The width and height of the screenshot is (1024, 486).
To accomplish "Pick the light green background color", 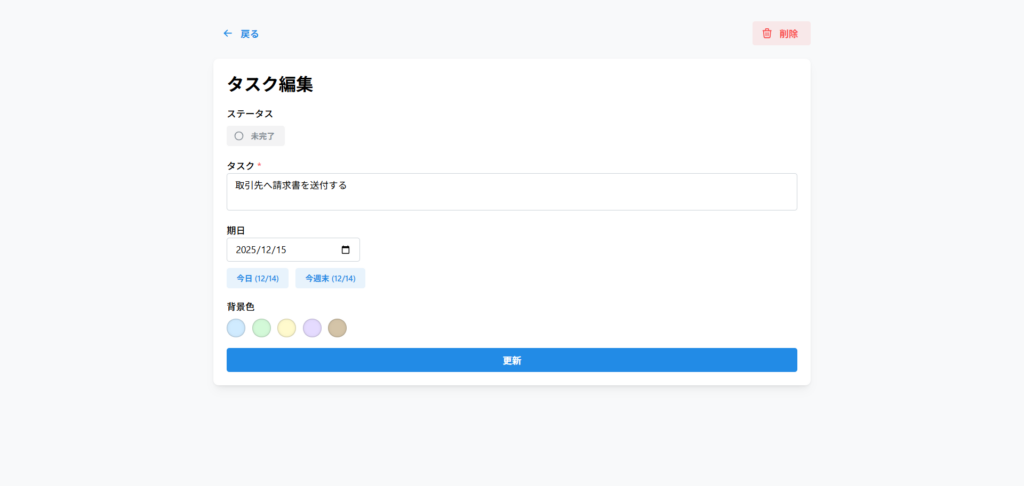I will coord(261,328).
